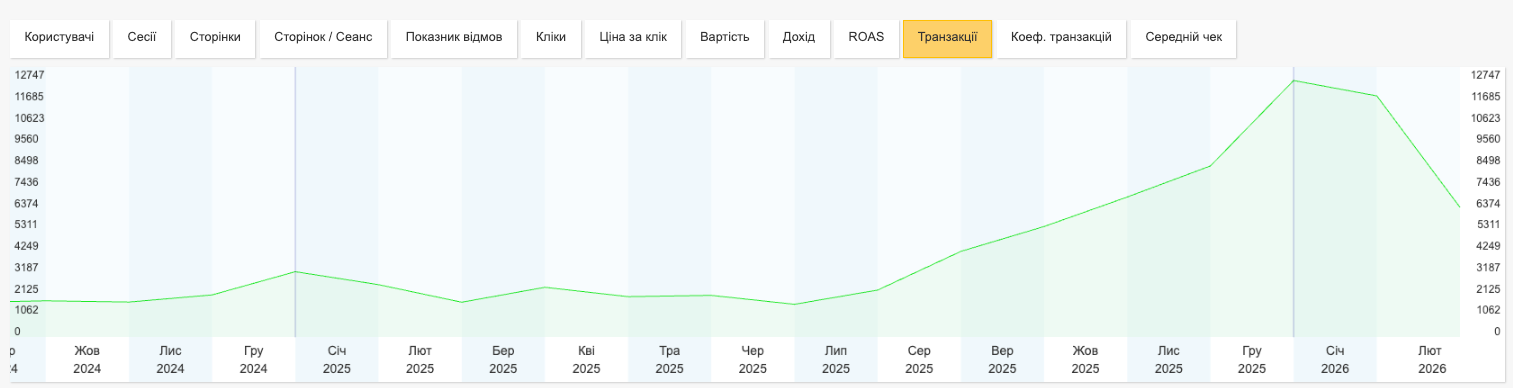Image resolution: width=1513 pixels, height=388 pixels.
Task: Click the Гру 2024 month label
Action: (254, 360)
